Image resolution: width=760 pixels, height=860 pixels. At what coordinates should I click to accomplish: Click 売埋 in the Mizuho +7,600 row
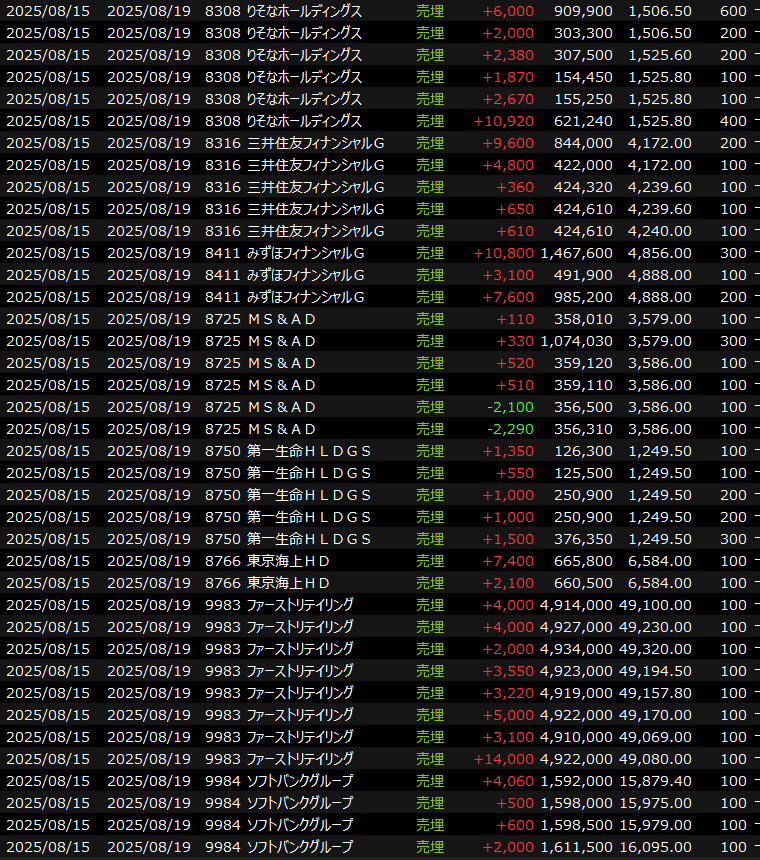tap(430, 297)
